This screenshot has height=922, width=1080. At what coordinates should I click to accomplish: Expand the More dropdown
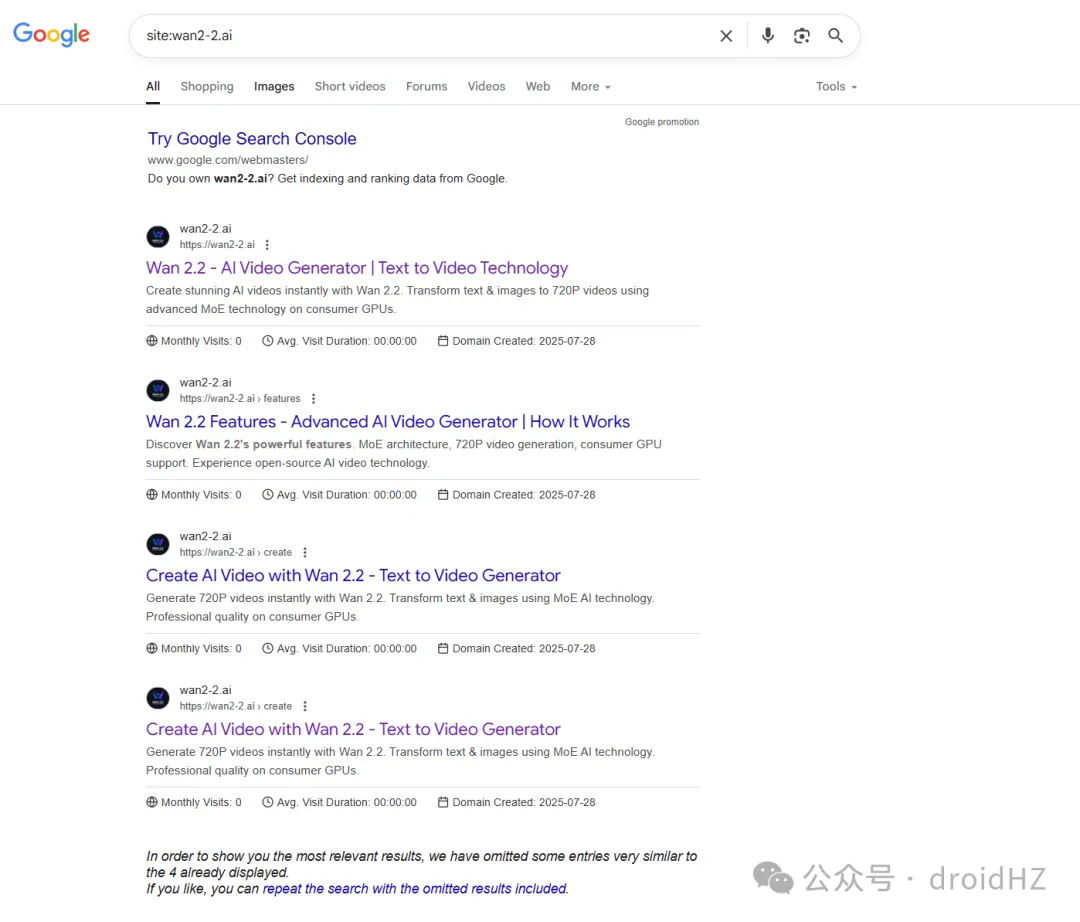[590, 87]
